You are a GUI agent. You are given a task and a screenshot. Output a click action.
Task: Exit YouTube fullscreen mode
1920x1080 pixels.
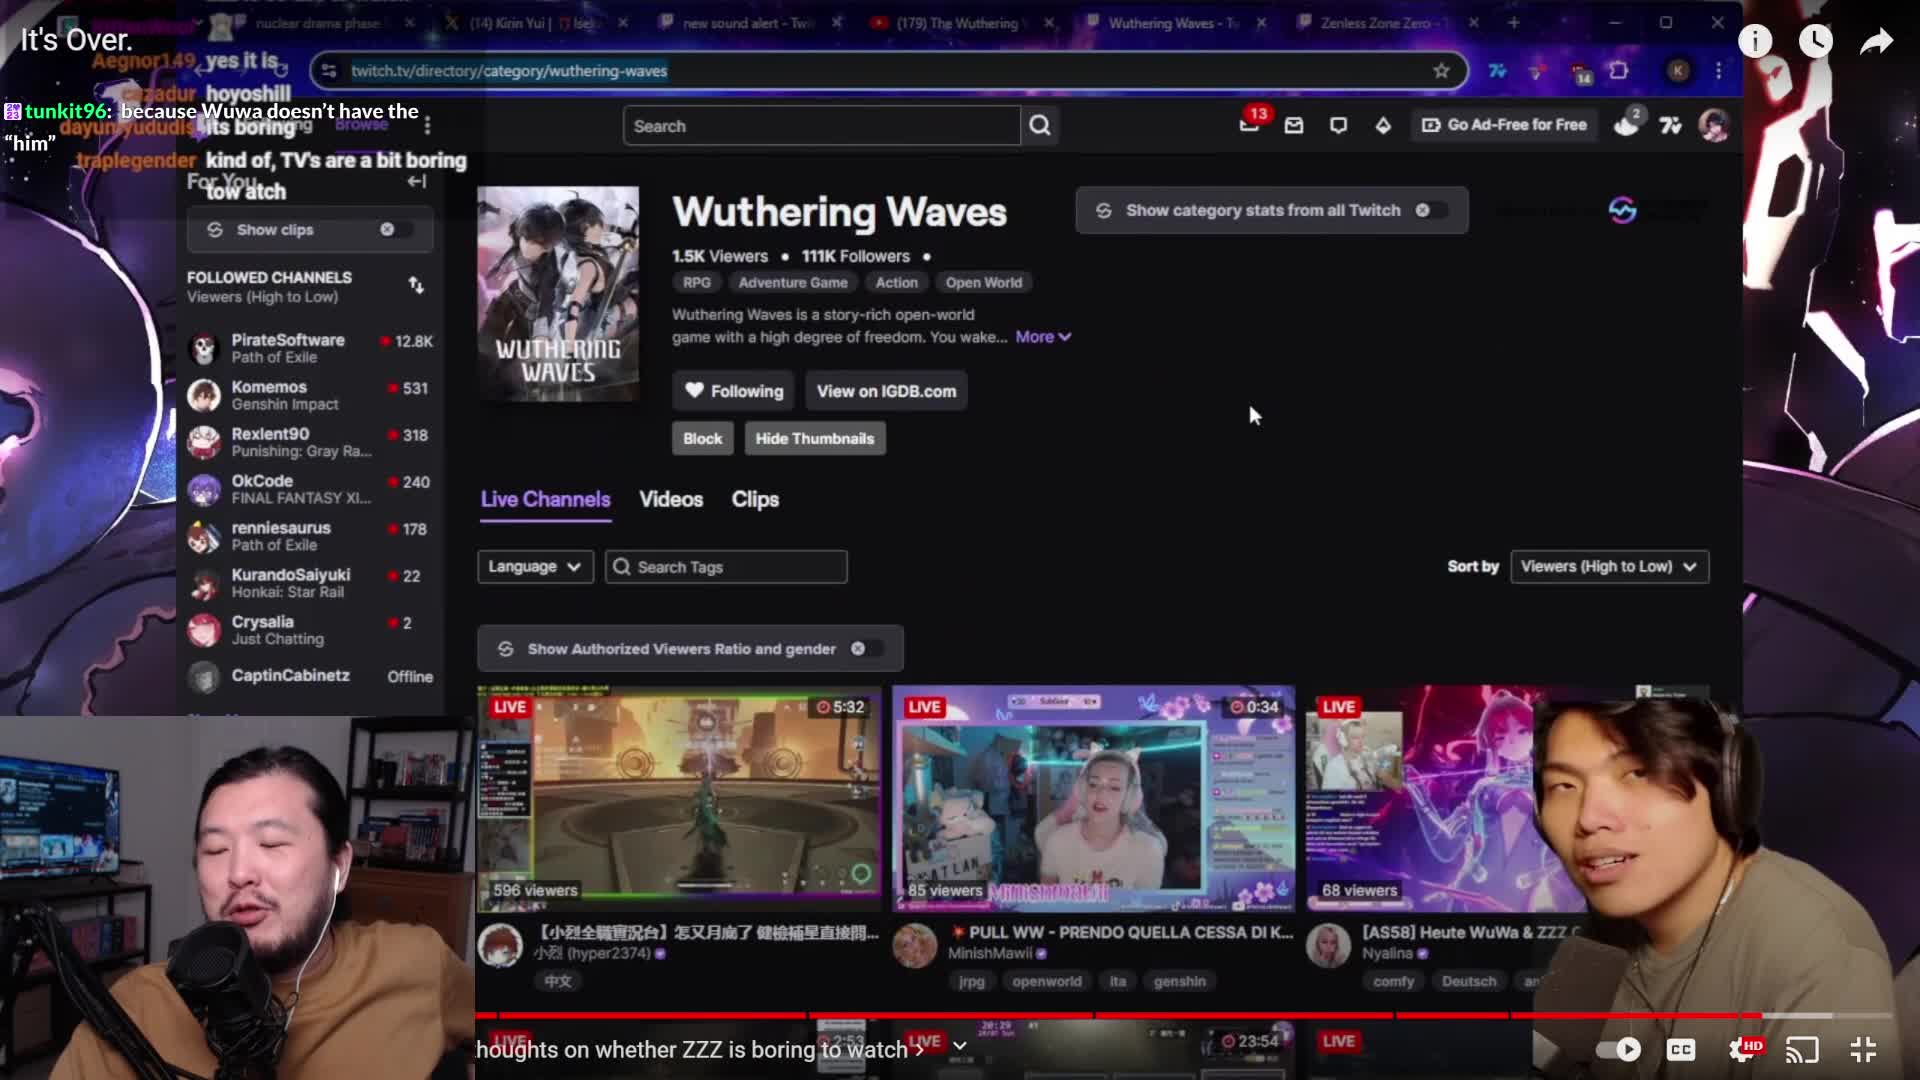(1863, 1049)
